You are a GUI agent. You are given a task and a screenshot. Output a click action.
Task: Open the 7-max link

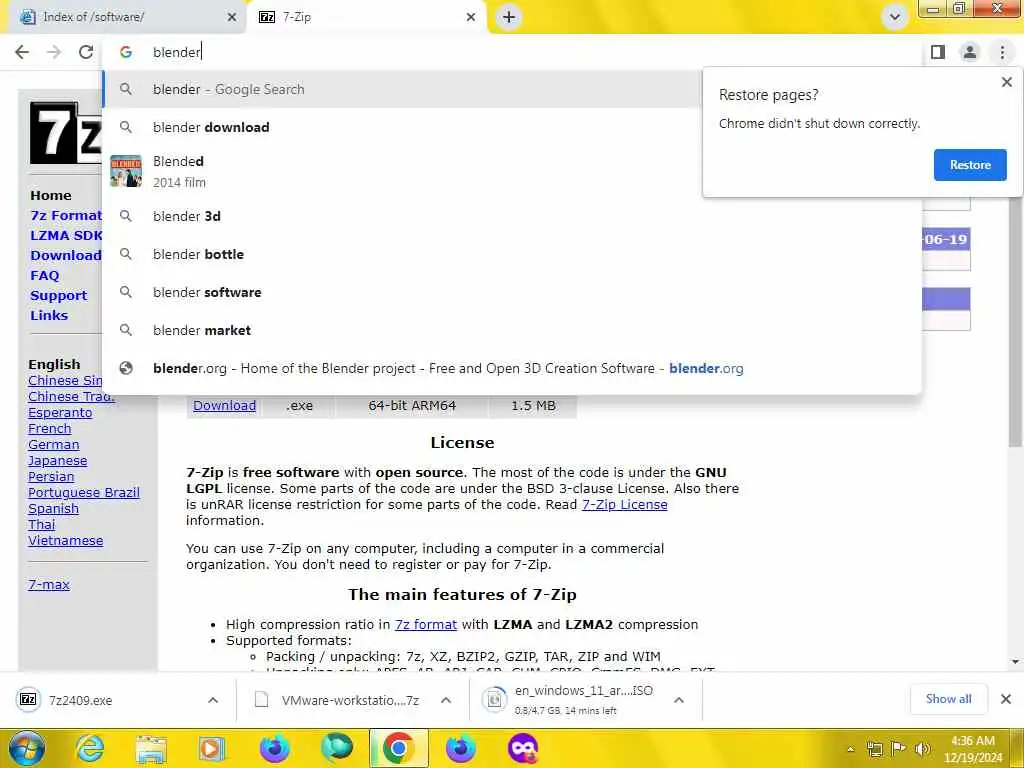(x=49, y=584)
